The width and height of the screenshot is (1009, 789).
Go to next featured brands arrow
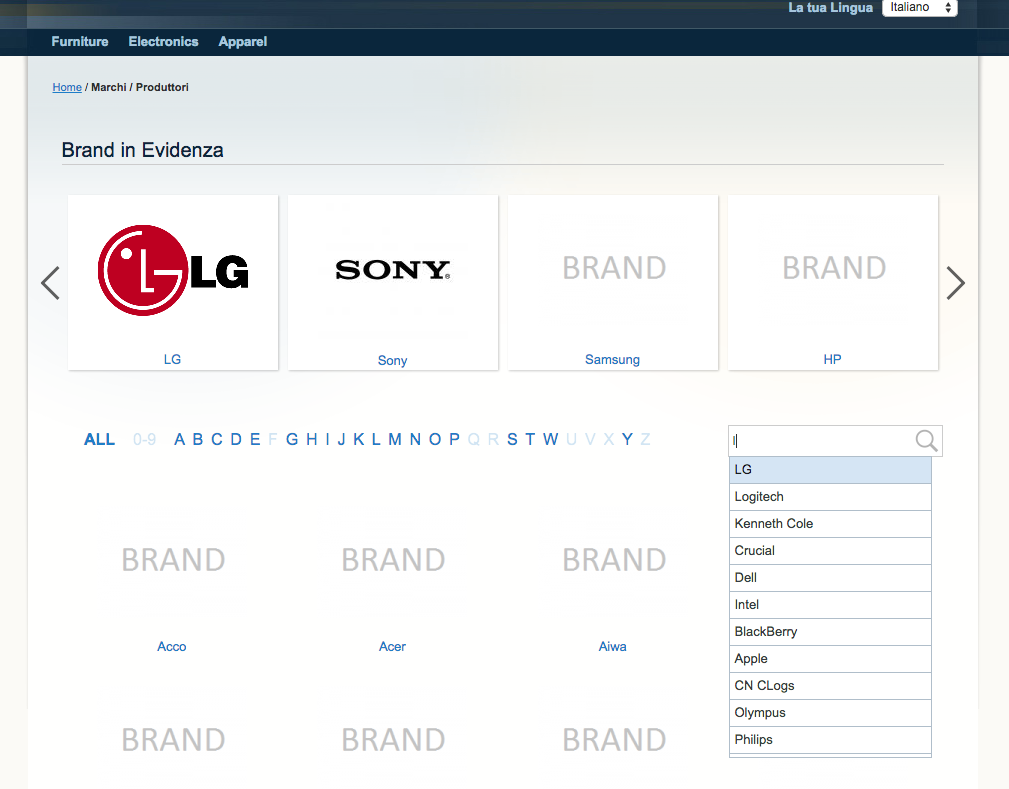956,283
